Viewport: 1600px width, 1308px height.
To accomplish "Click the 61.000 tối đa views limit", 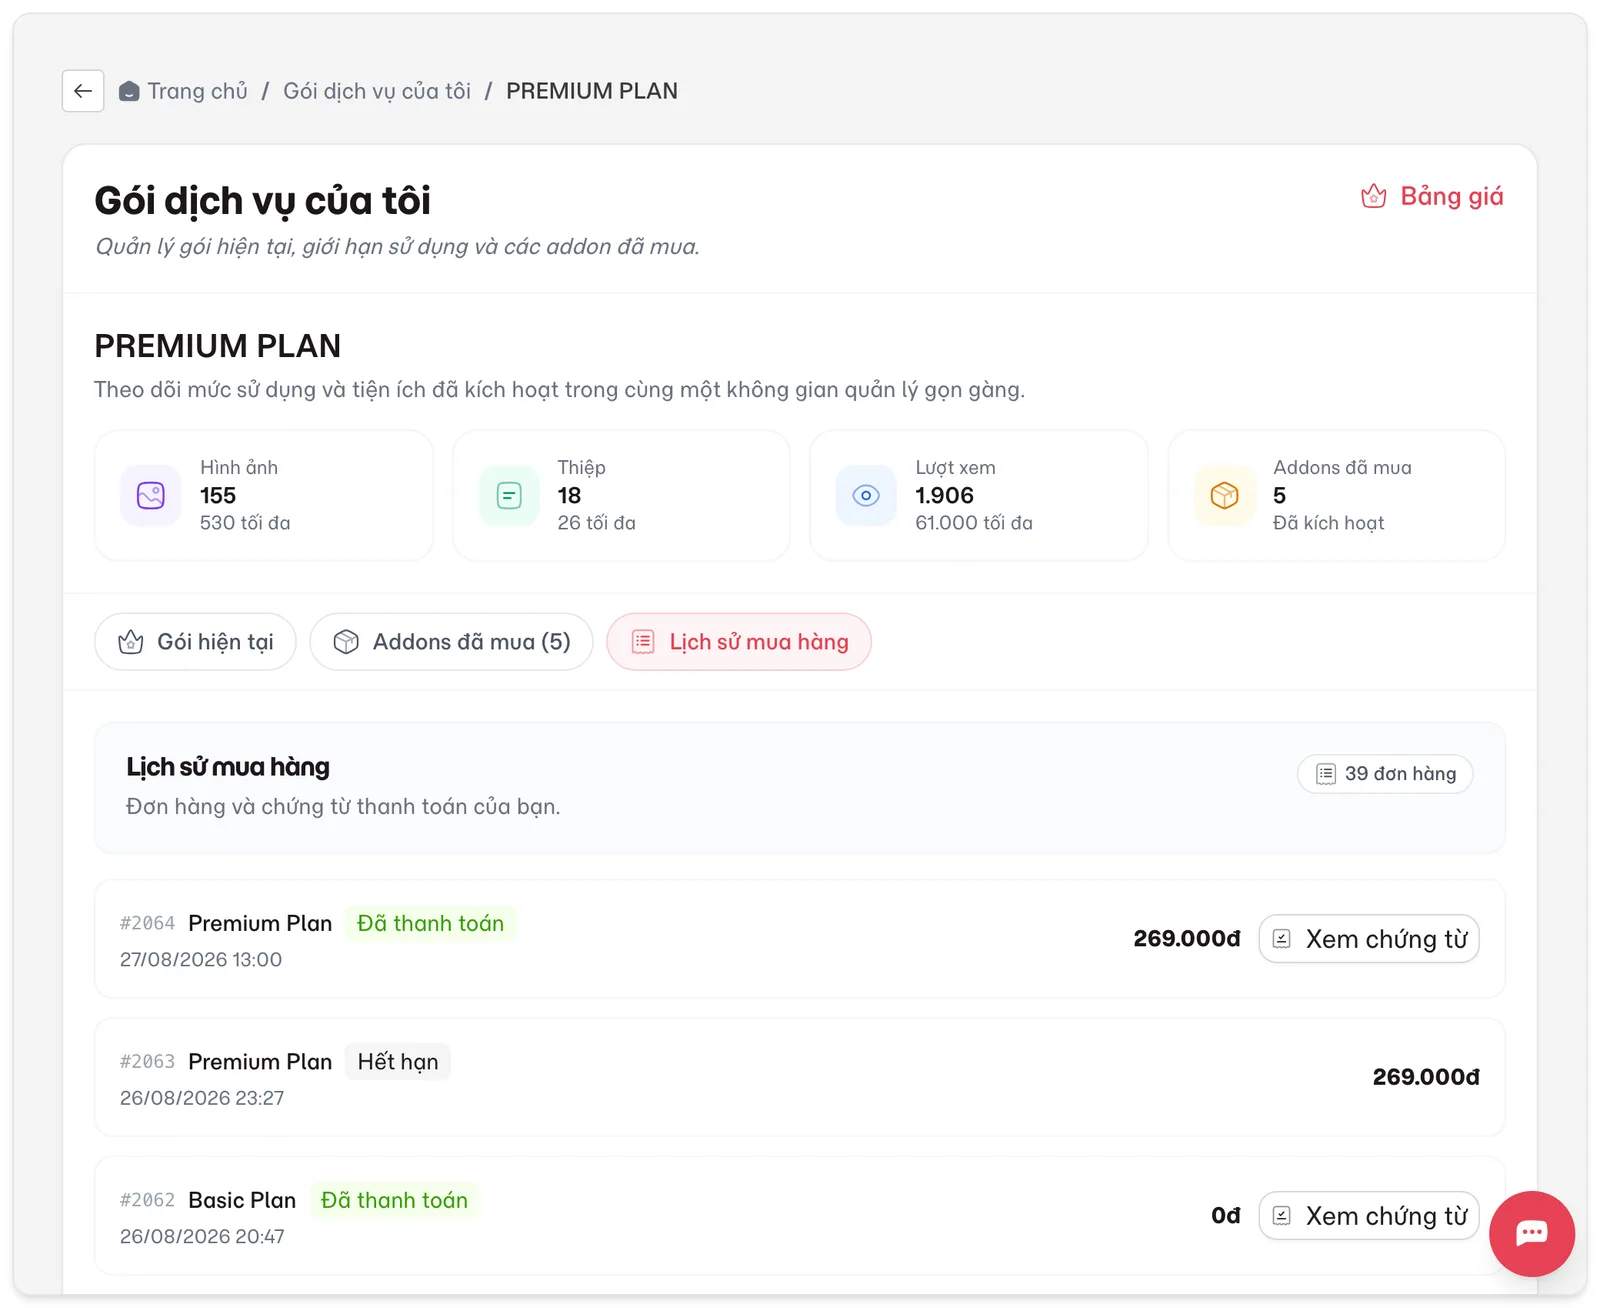I will 974,523.
